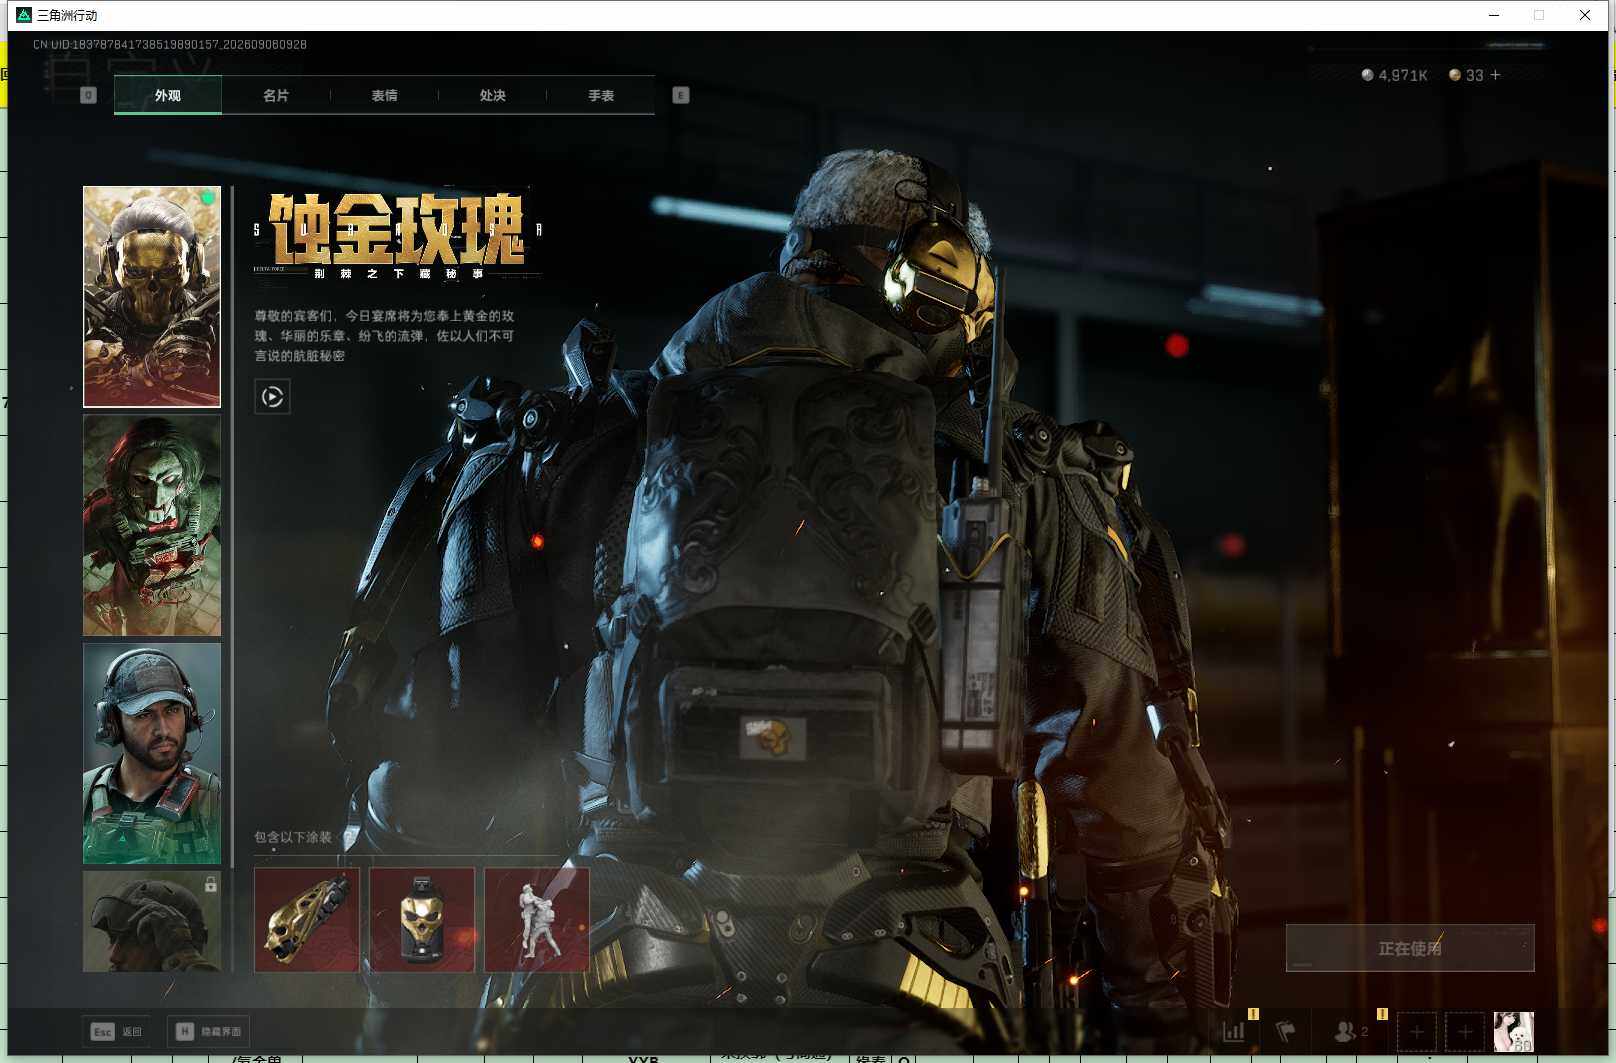Click the E key next-tab icon
Viewport: 1616px width, 1063px height.
[681, 95]
